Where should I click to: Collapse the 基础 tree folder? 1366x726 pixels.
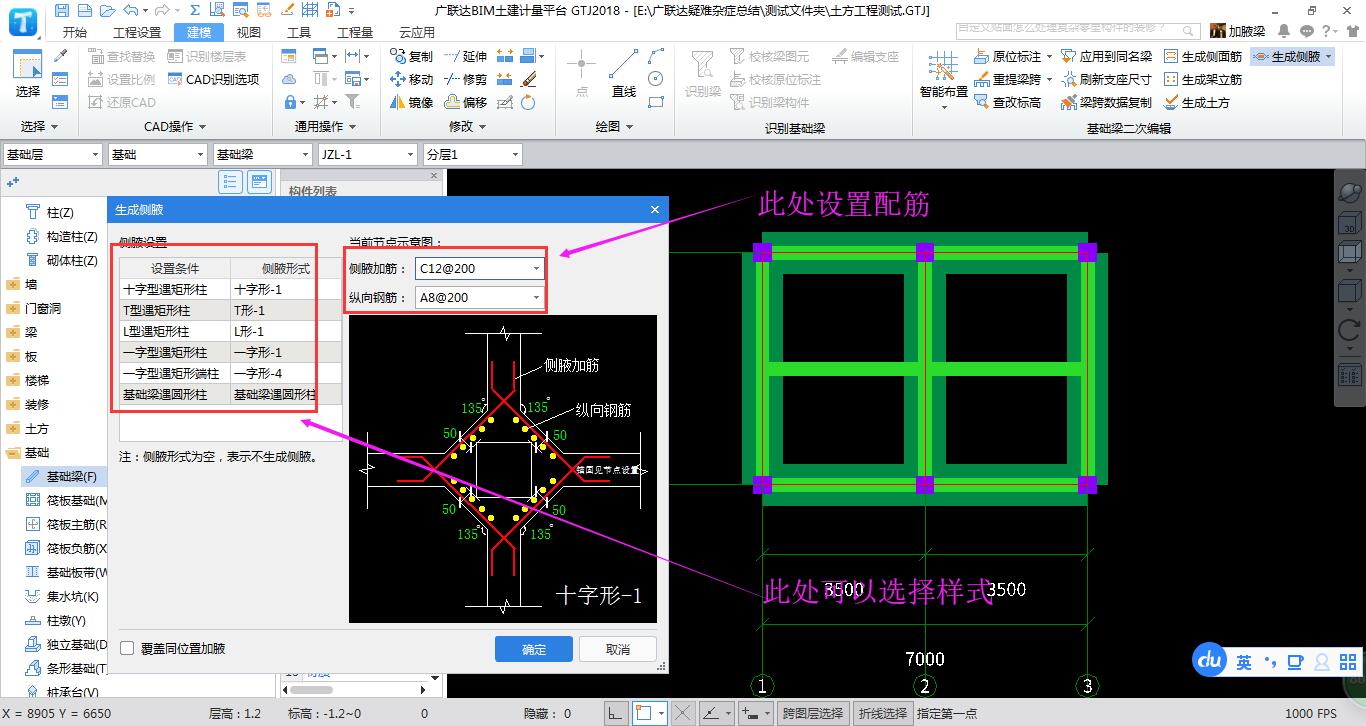click(13, 453)
